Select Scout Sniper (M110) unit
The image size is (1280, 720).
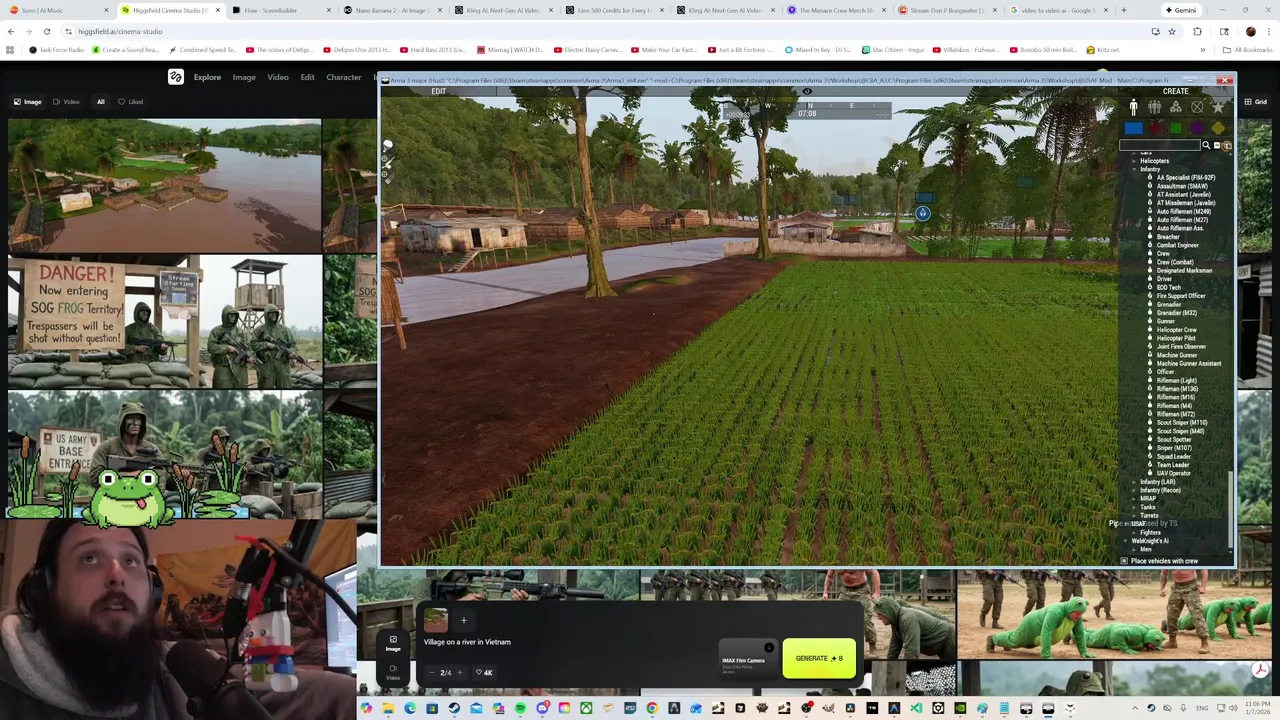click(x=1181, y=422)
